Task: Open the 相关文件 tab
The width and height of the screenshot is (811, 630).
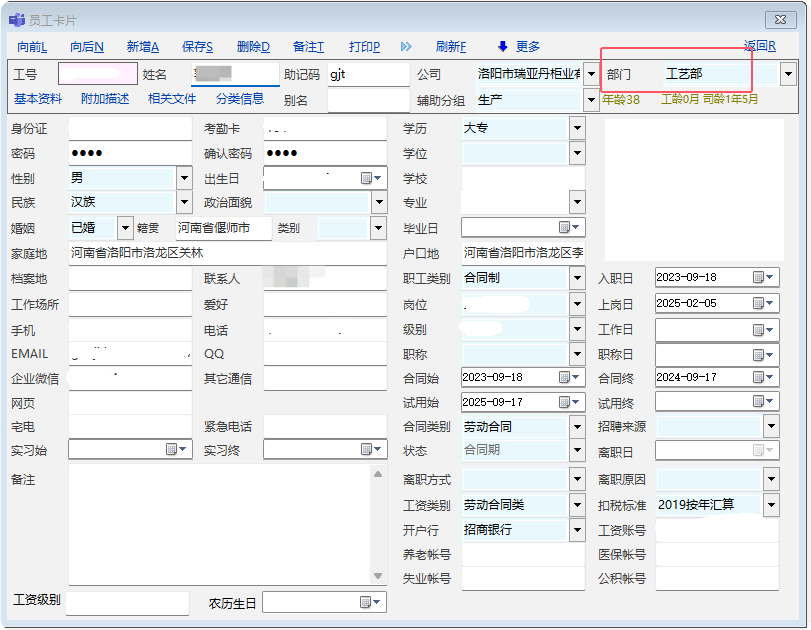Action: click(x=172, y=99)
